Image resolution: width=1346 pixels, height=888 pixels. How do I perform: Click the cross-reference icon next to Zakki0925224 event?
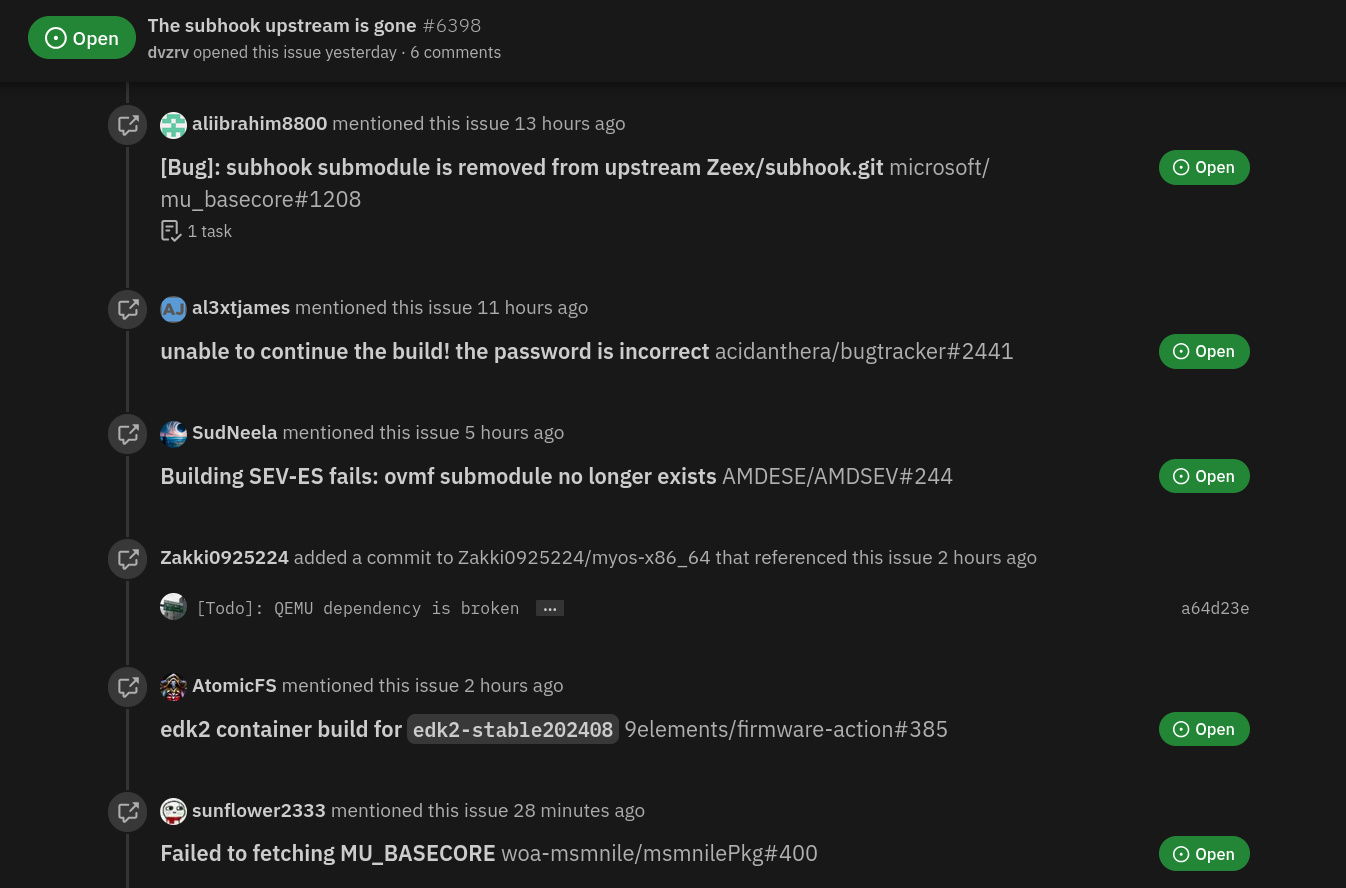click(x=128, y=559)
